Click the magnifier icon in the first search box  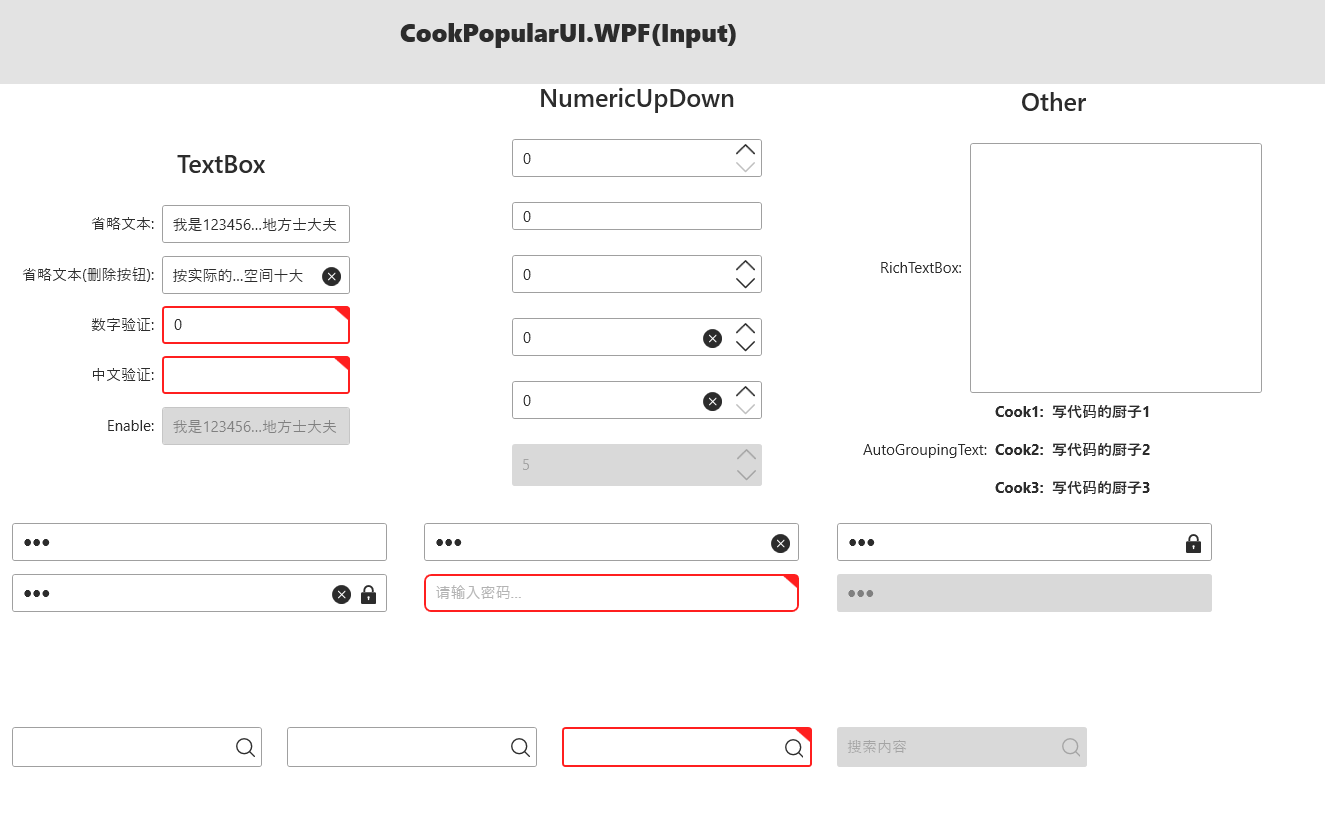245,747
